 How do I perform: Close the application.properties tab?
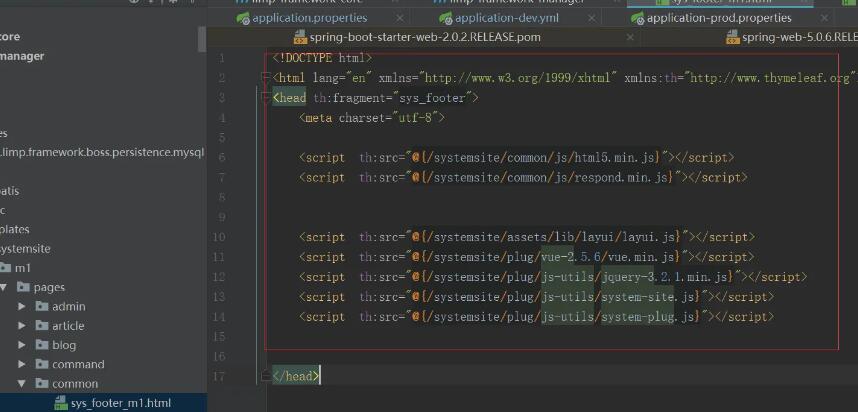[x=400, y=18]
